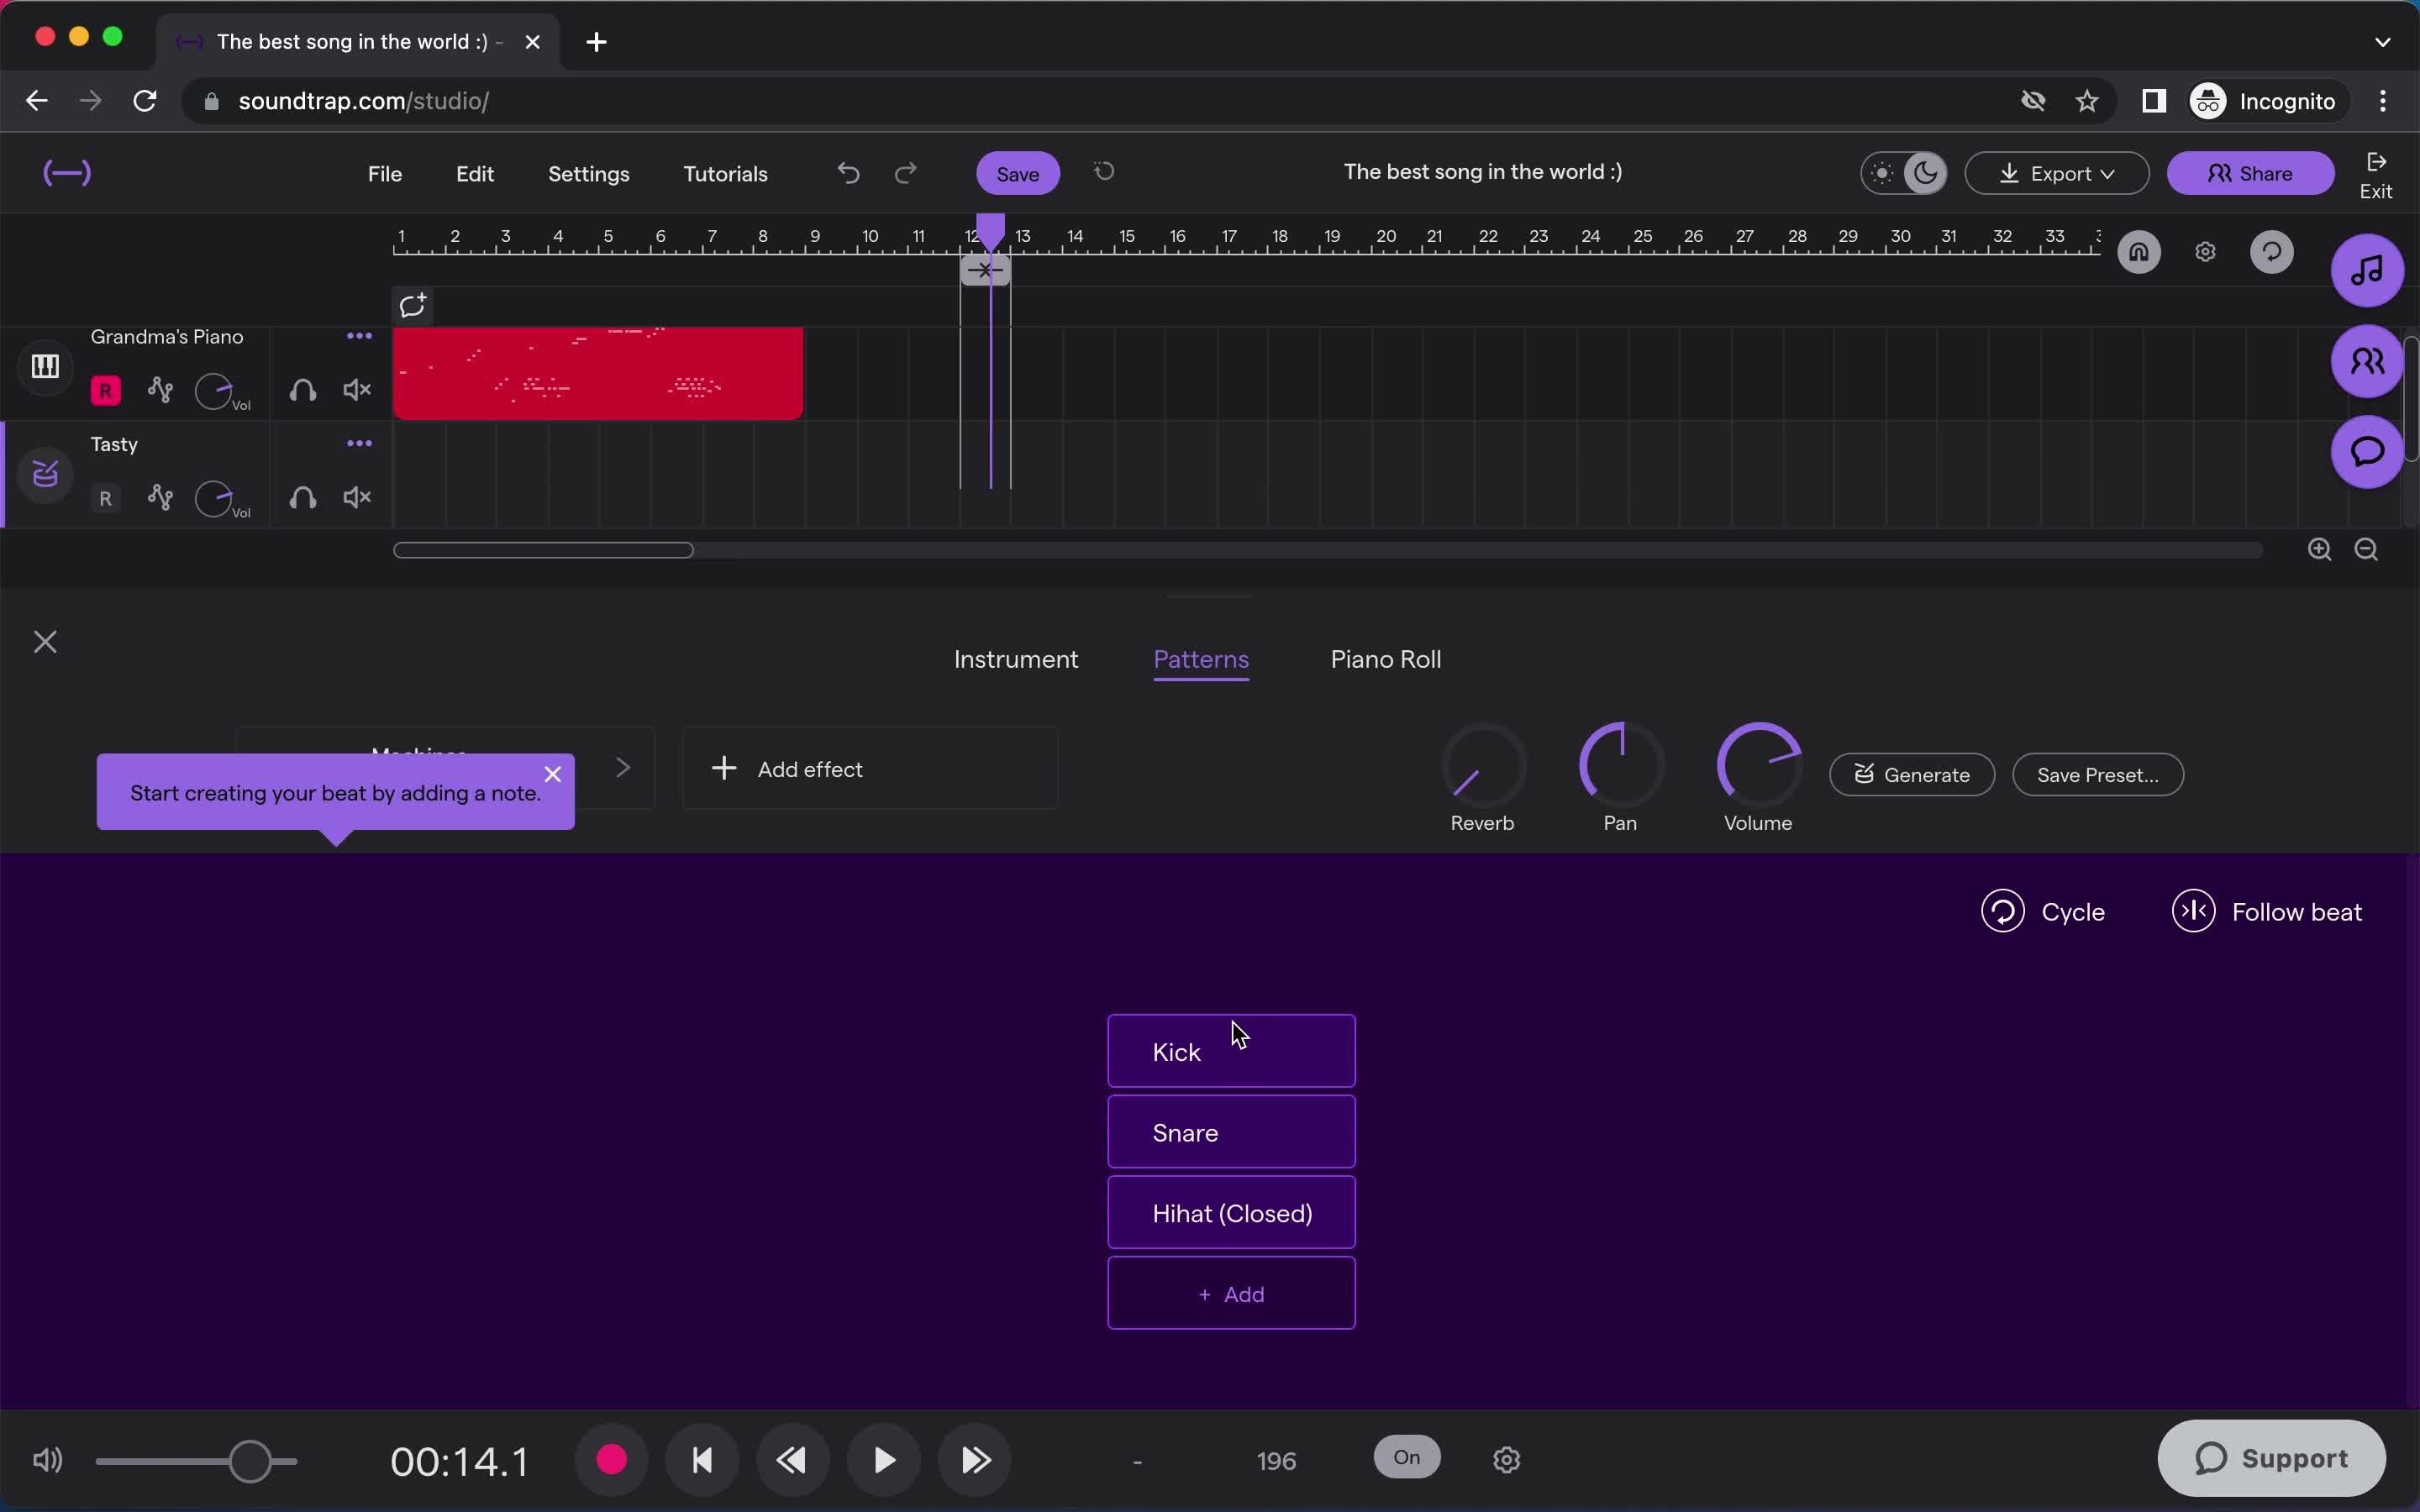Screen dimensions: 2420x1512
Task: Click the Pan knob
Action: (x=1621, y=766)
